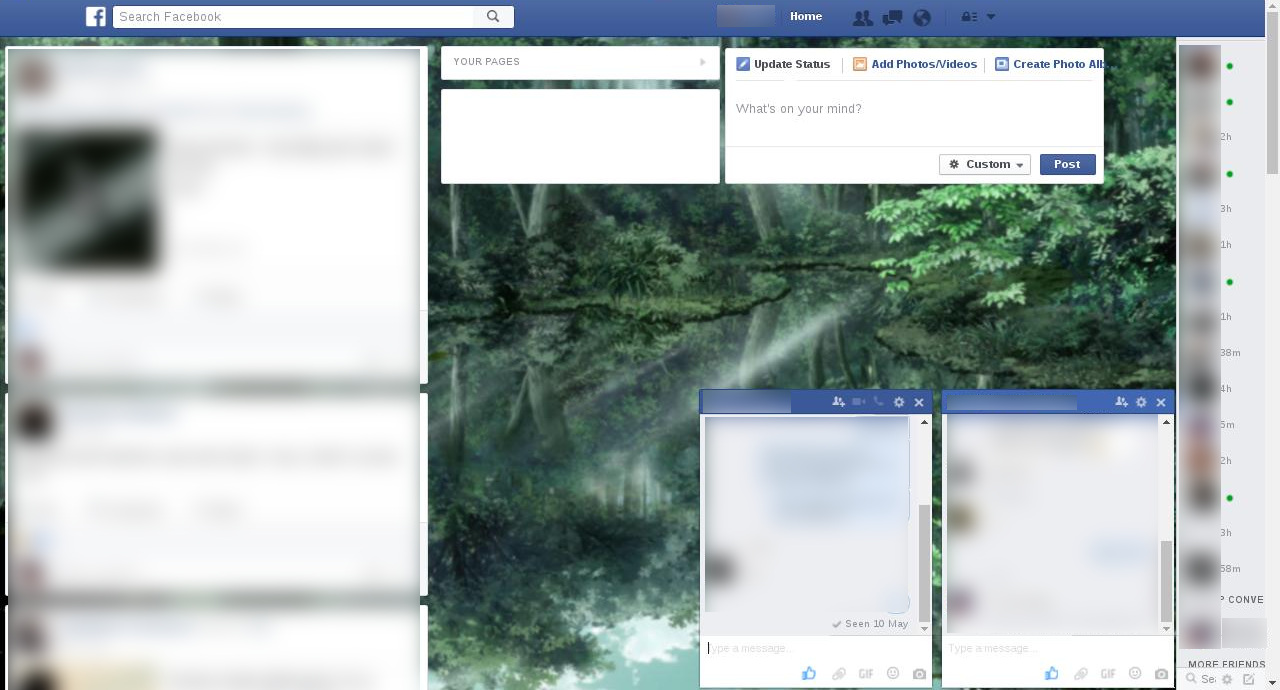Click the Facebook logo icon

coord(96,16)
